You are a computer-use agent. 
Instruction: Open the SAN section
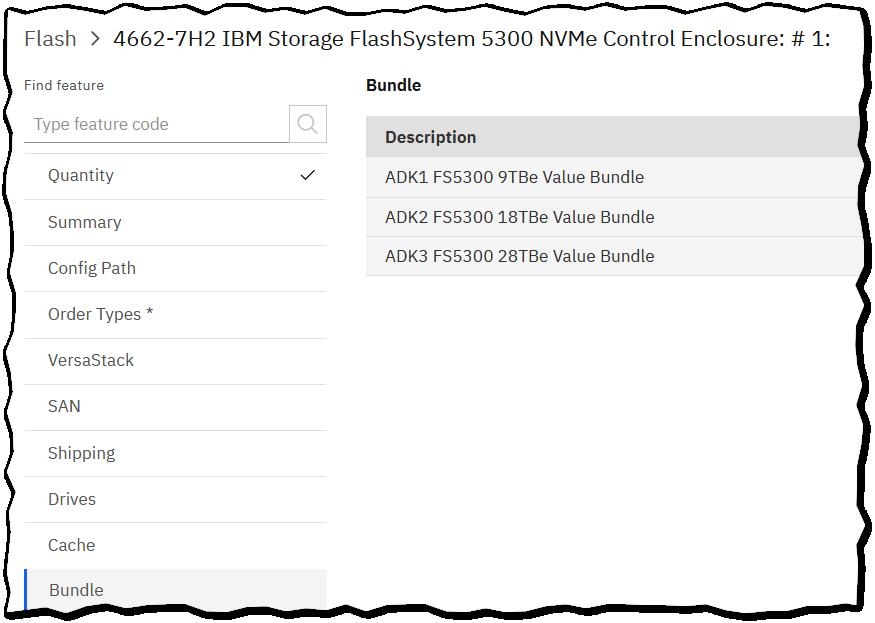pyautogui.click(x=65, y=406)
